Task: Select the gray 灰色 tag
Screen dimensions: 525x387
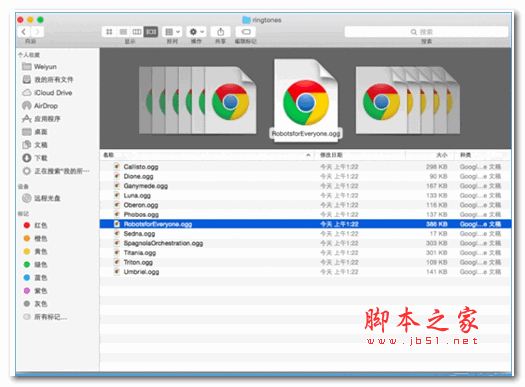Action: (x=35, y=304)
